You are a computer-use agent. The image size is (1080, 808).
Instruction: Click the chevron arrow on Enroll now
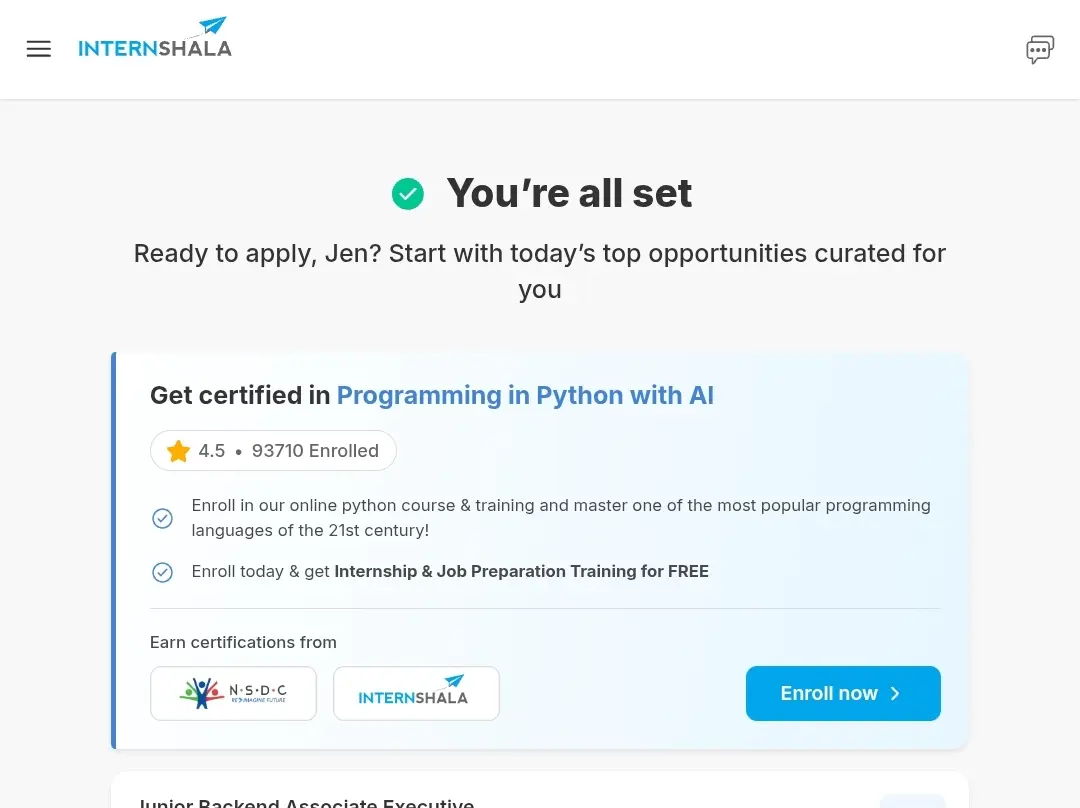point(895,694)
